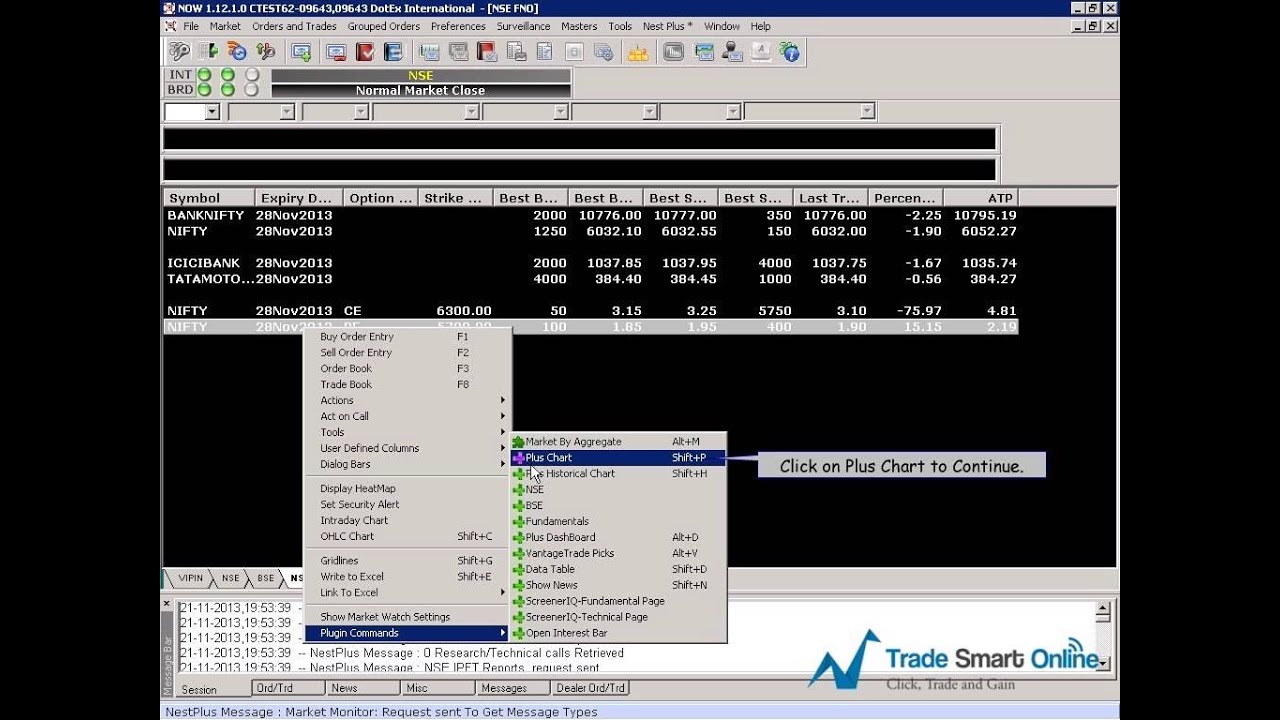Click the monitor with red minus icon
Image resolution: width=1280 pixels, height=720 pixels.
337,51
